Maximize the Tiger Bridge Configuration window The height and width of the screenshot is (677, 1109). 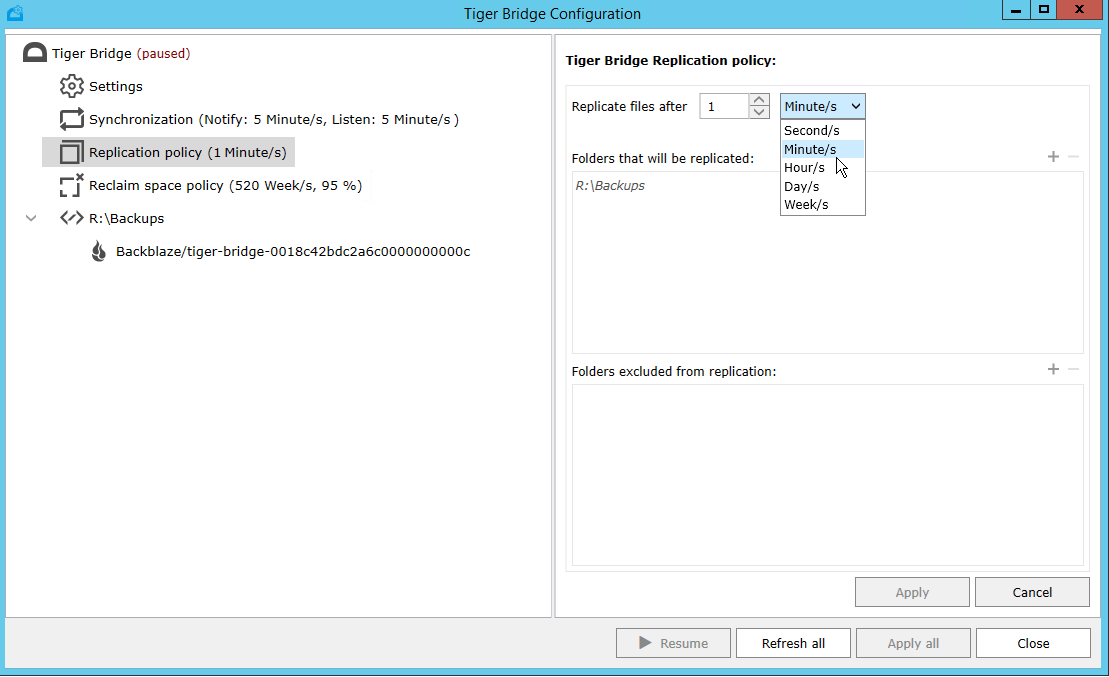(x=1043, y=10)
